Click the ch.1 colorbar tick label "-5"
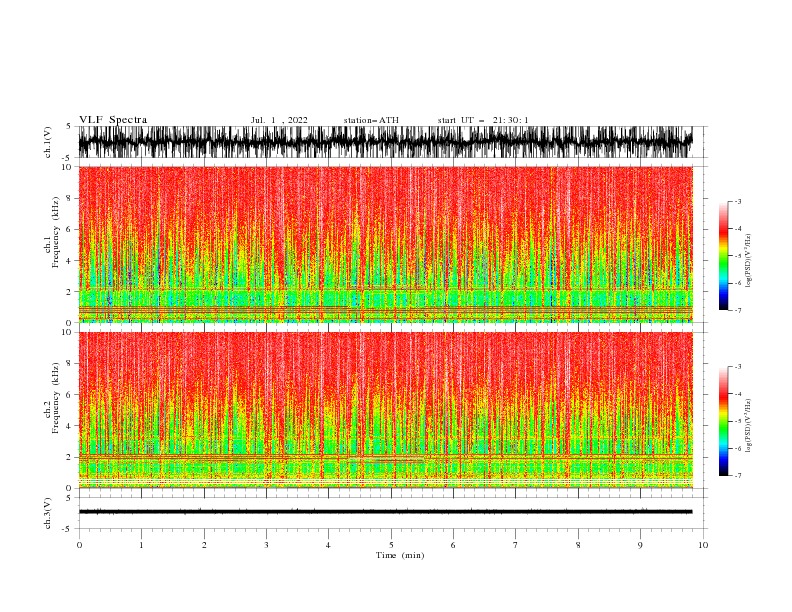The image size is (792, 612). (x=738, y=256)
